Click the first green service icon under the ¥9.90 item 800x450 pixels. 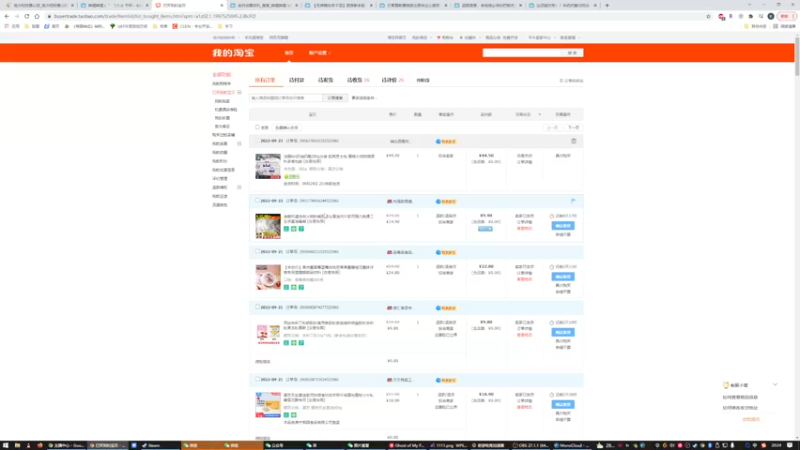(x=286, y=229)
